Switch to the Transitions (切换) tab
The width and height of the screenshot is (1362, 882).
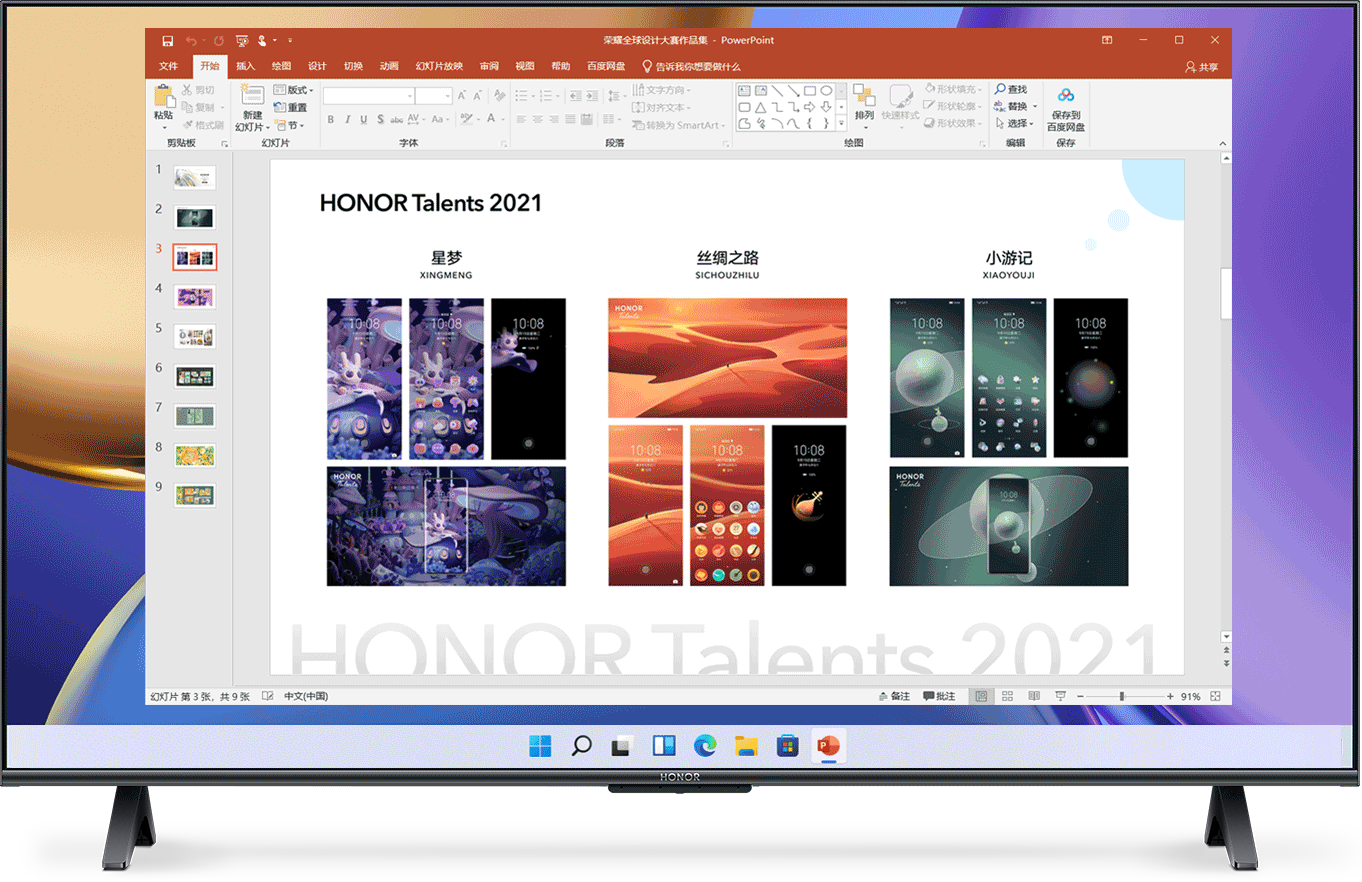pyautogui.click(x=353, y=66)
